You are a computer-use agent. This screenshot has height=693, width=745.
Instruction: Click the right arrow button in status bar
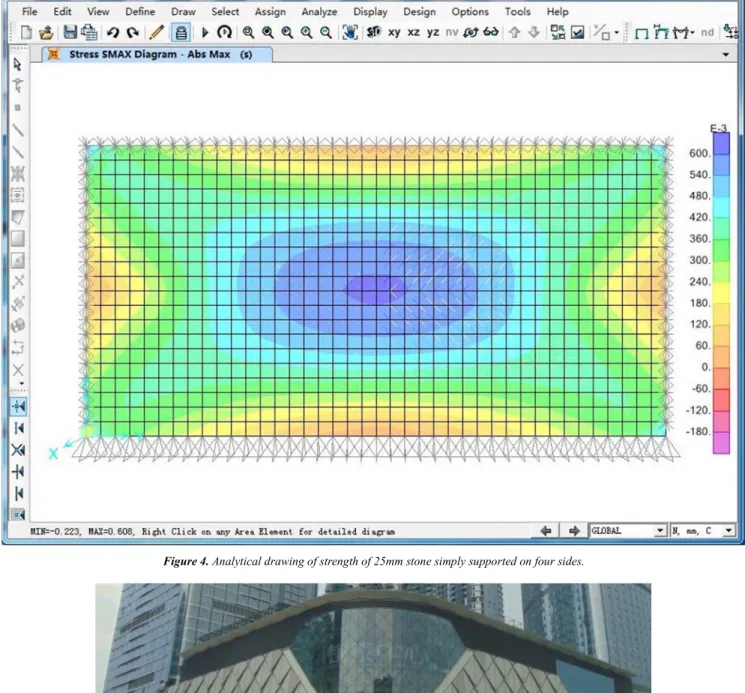[x=574, y=531]
